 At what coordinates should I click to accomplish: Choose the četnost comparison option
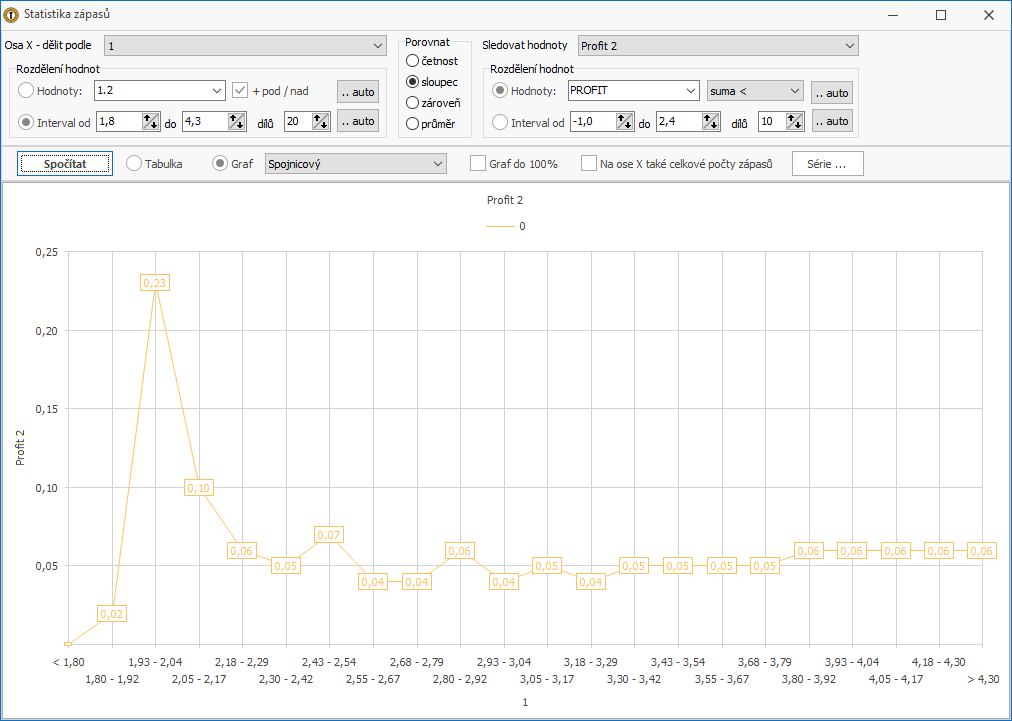click(x=412, y=61)
